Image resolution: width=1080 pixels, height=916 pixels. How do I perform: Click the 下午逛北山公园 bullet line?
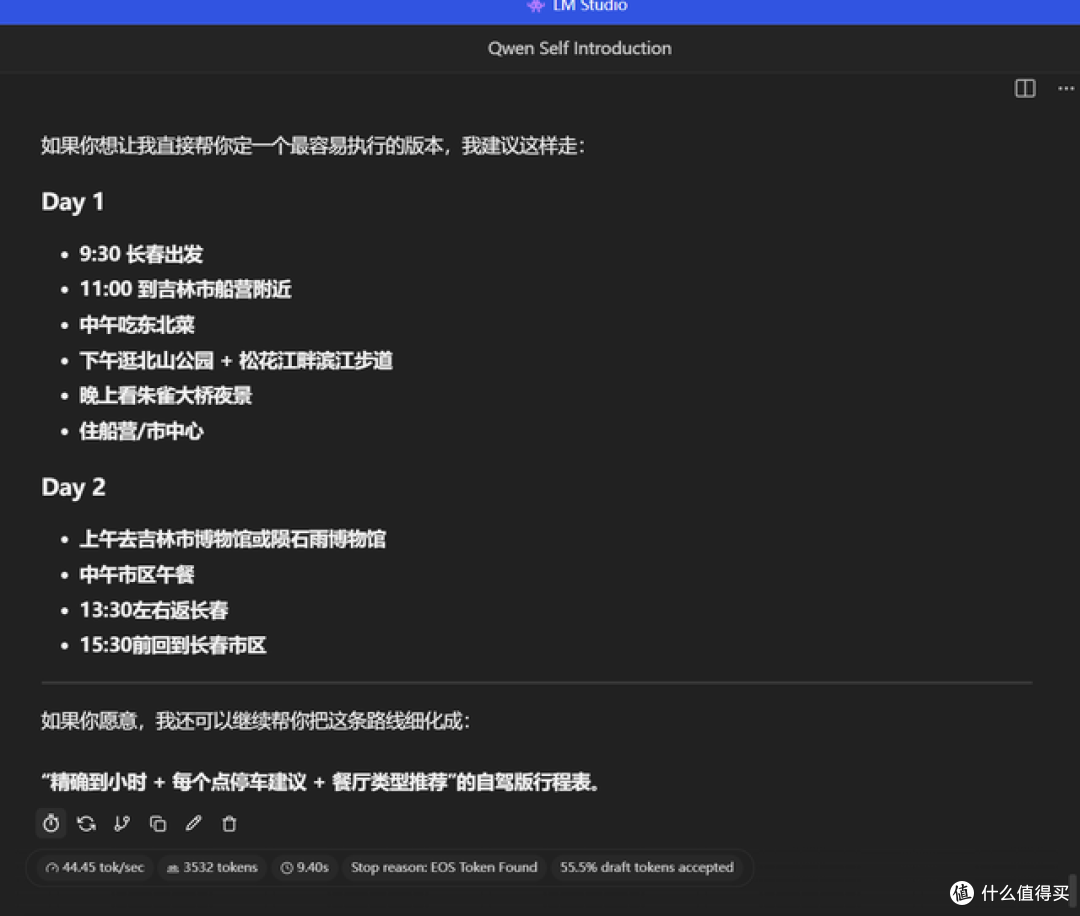tap(236, 360)
